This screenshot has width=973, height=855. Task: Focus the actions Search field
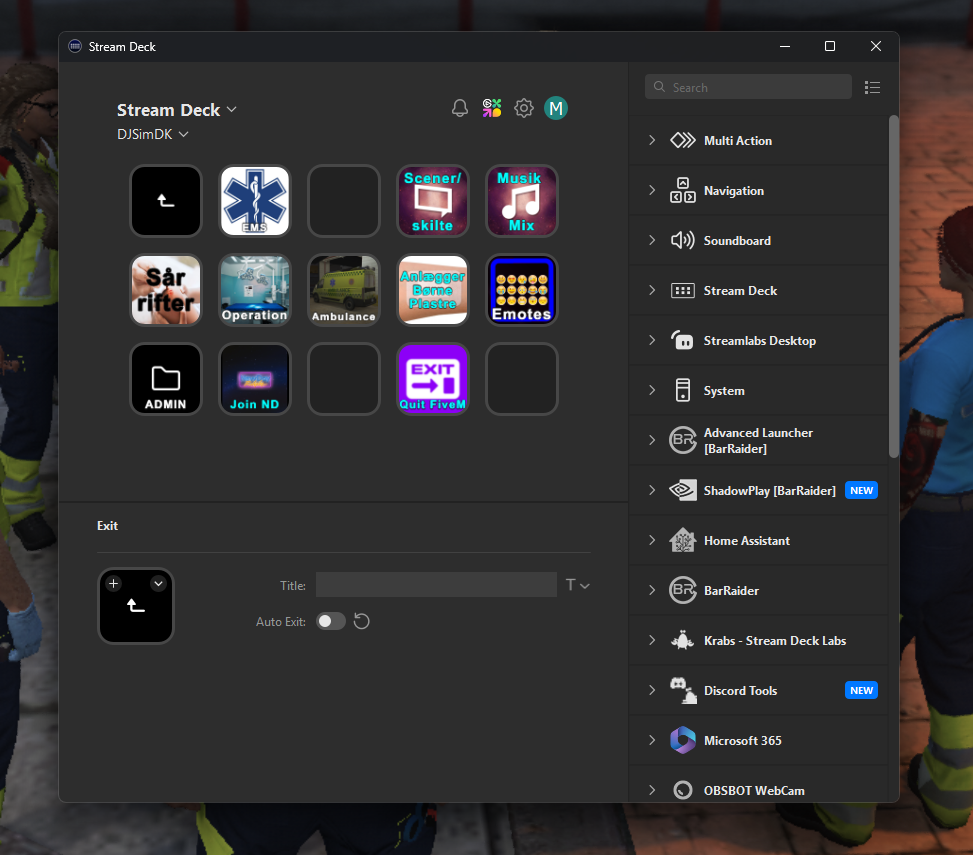748,87
